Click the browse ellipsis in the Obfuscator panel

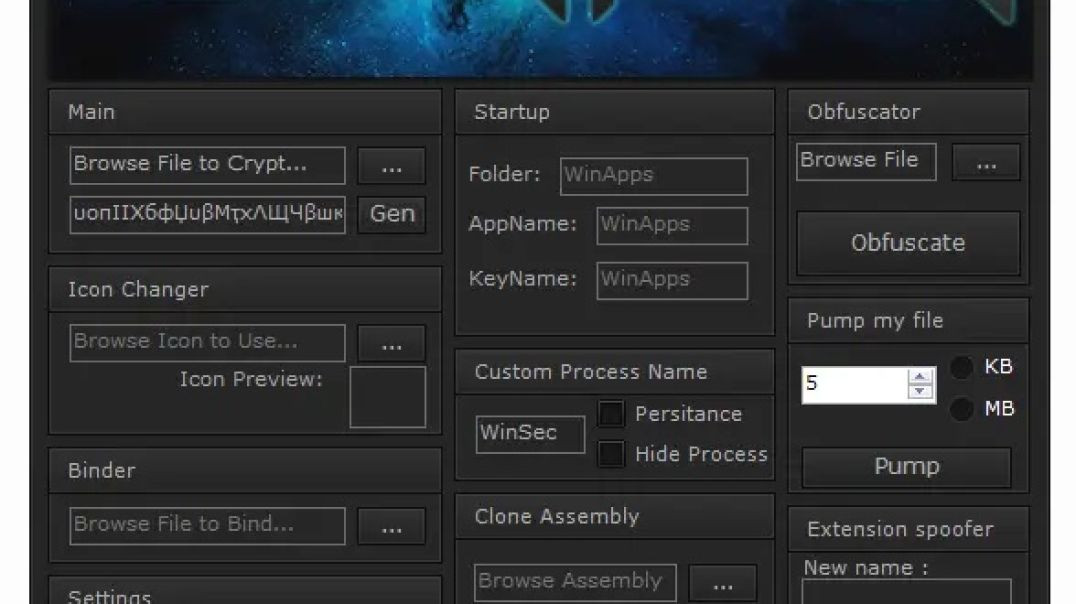(986, 161)
